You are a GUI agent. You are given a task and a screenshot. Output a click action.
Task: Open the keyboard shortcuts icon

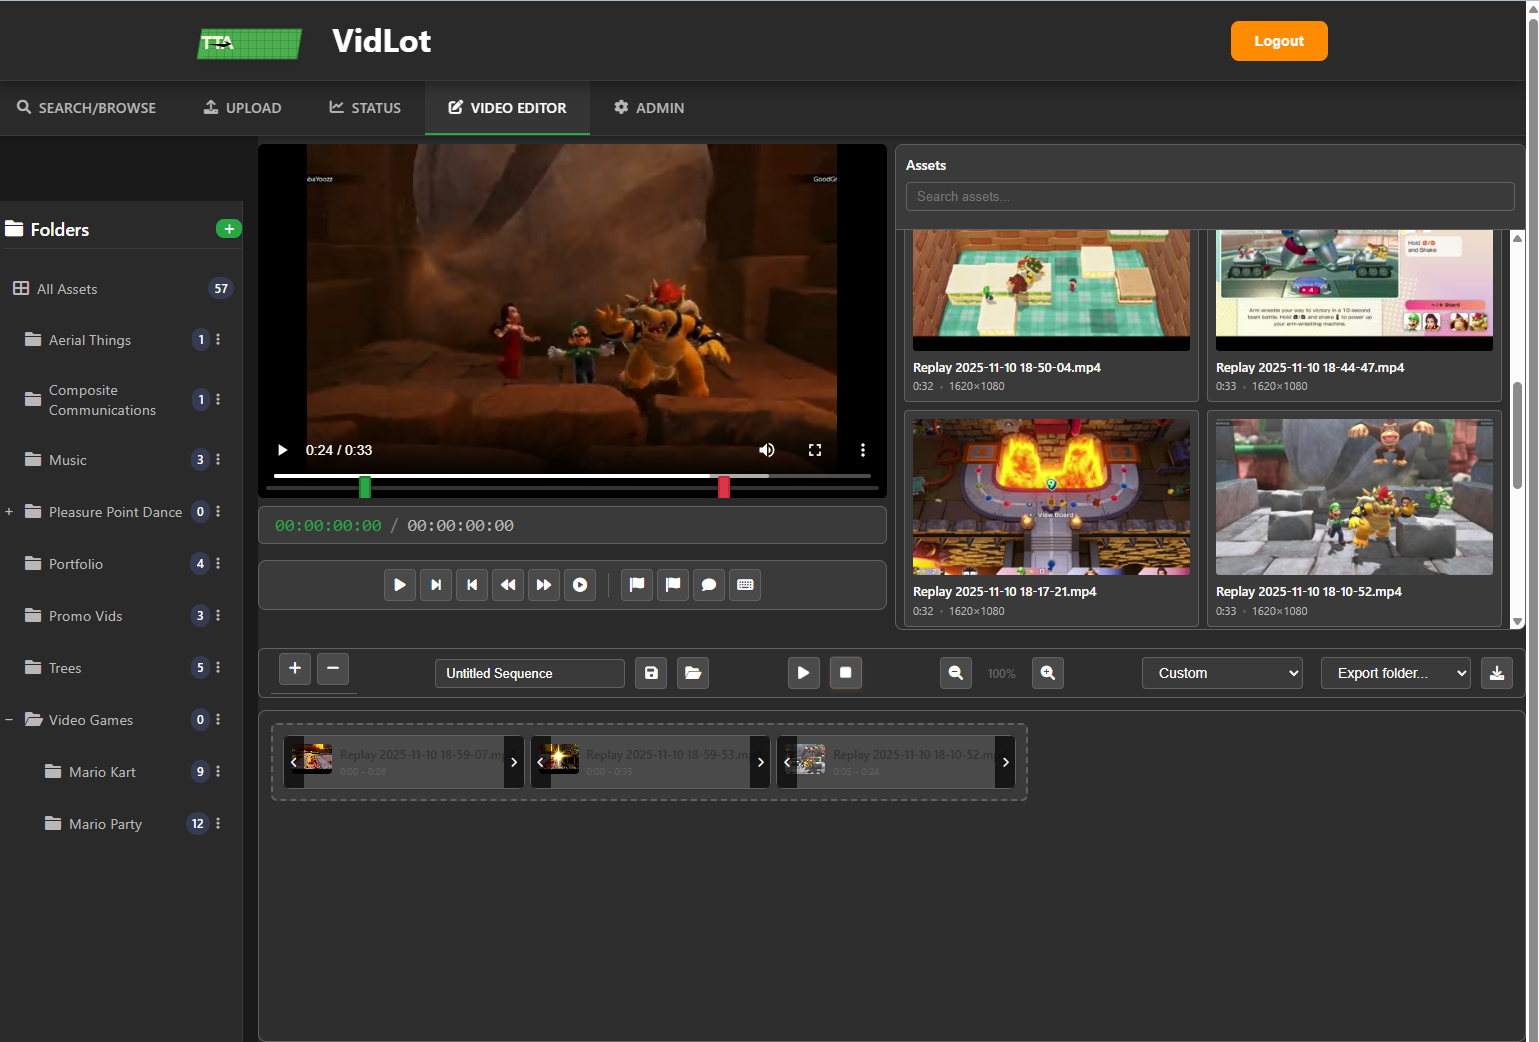[745, 585]
